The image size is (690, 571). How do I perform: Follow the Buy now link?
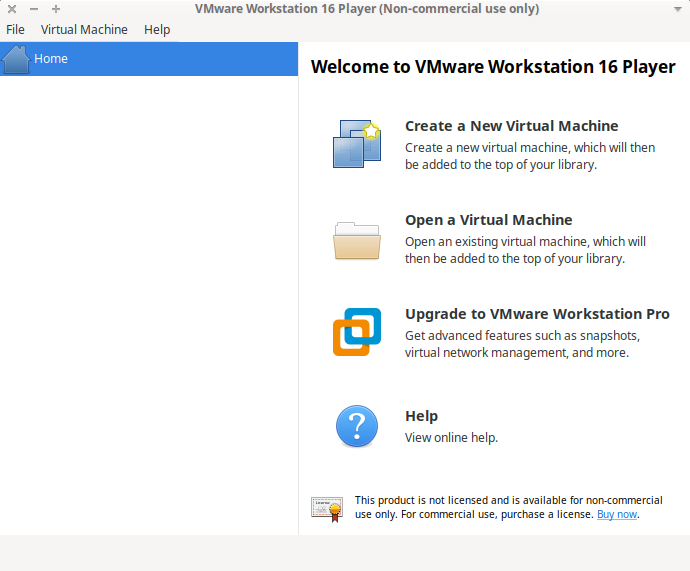[x=617, y=514]
